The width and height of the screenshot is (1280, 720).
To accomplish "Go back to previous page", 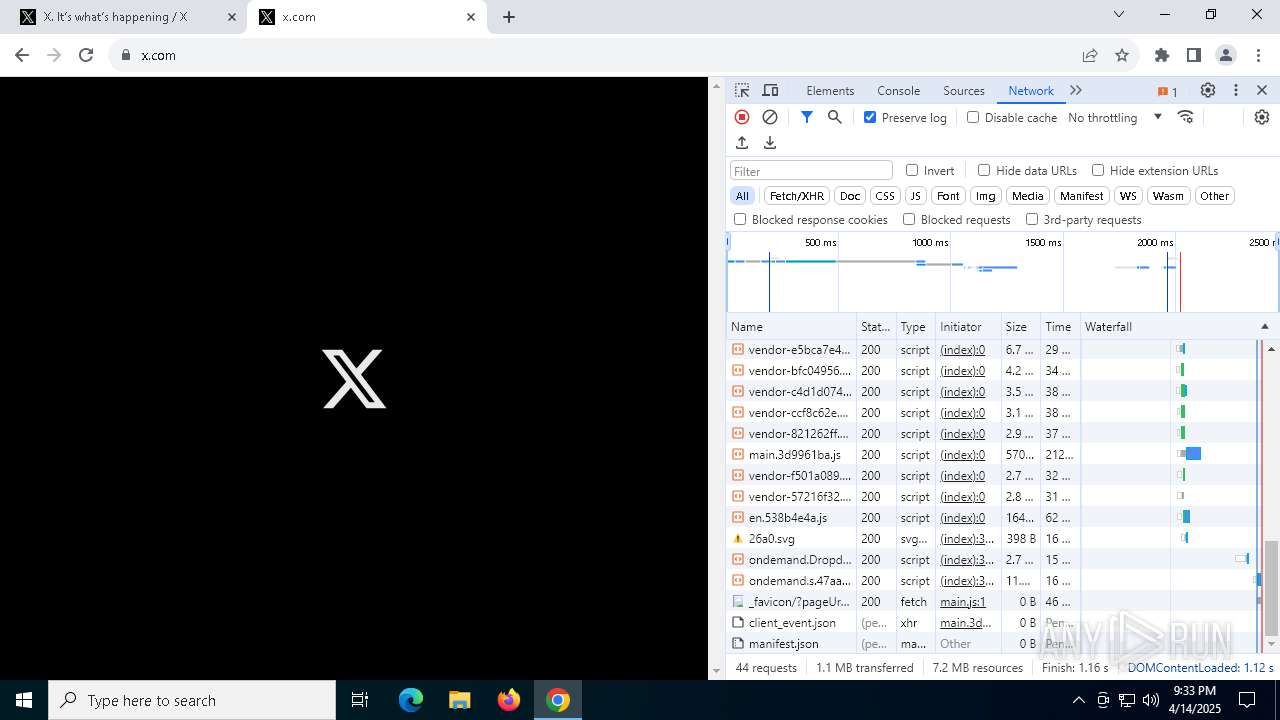I will (x=22, y=55).
